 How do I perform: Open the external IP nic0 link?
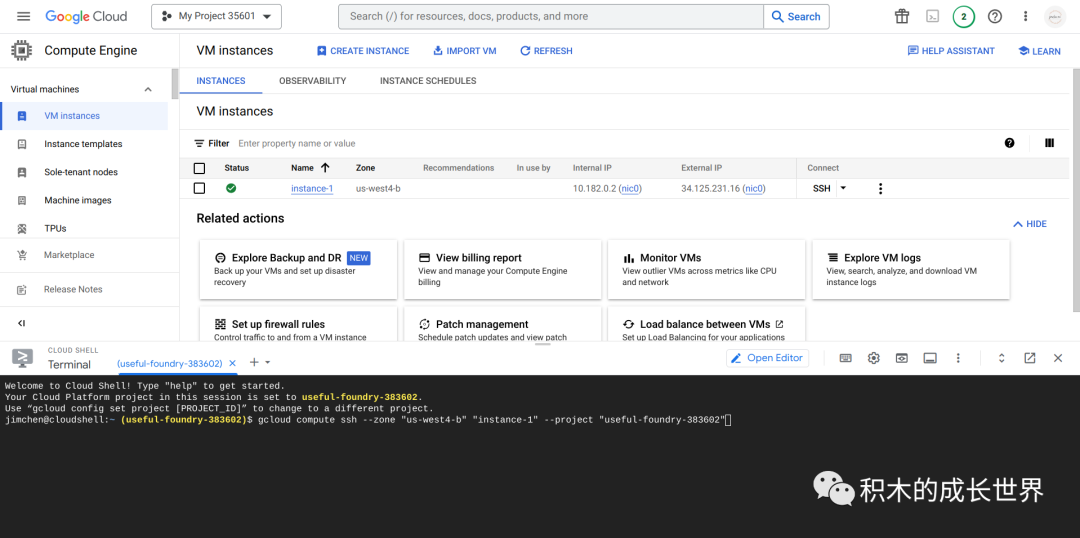[x=754, y=189]
